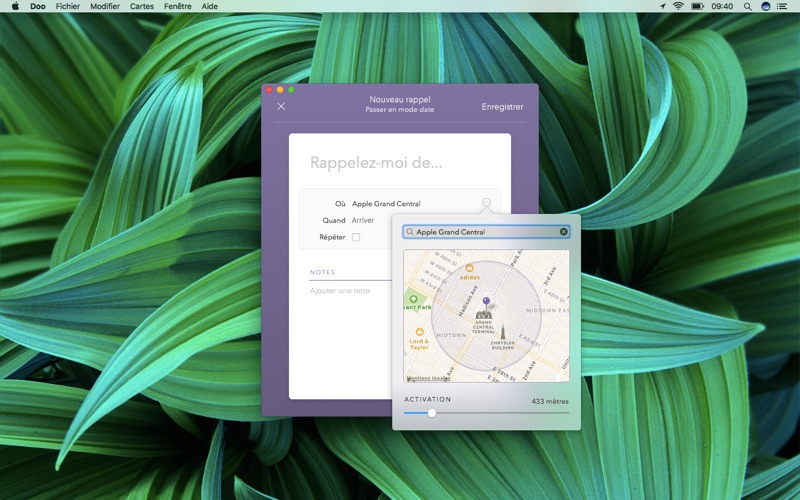Dismiss reminder with the X icon
The width and height of the screenshot is (800, 500).
(x=281, y=106)
